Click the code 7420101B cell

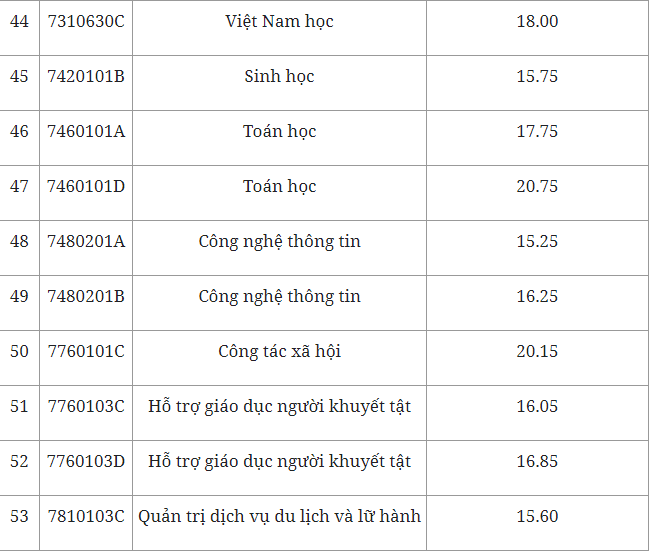click(86, 77)
